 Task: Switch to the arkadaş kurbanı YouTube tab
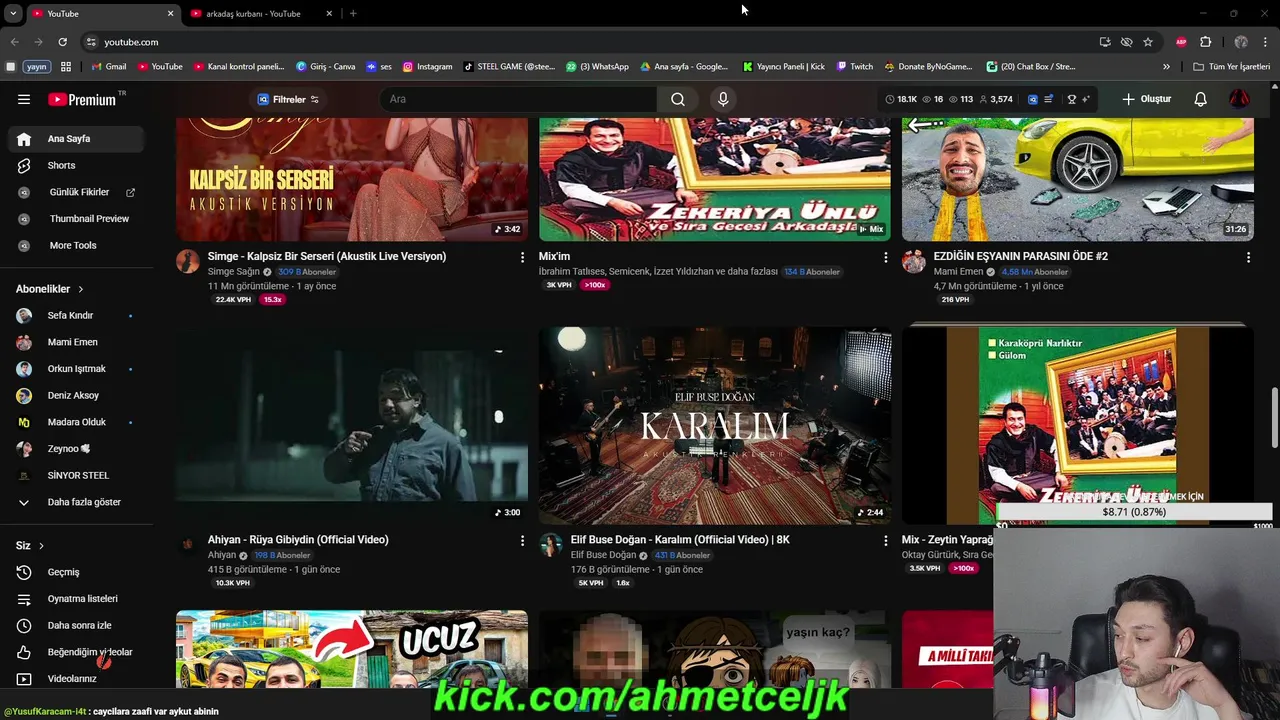(x=260, y=13)
